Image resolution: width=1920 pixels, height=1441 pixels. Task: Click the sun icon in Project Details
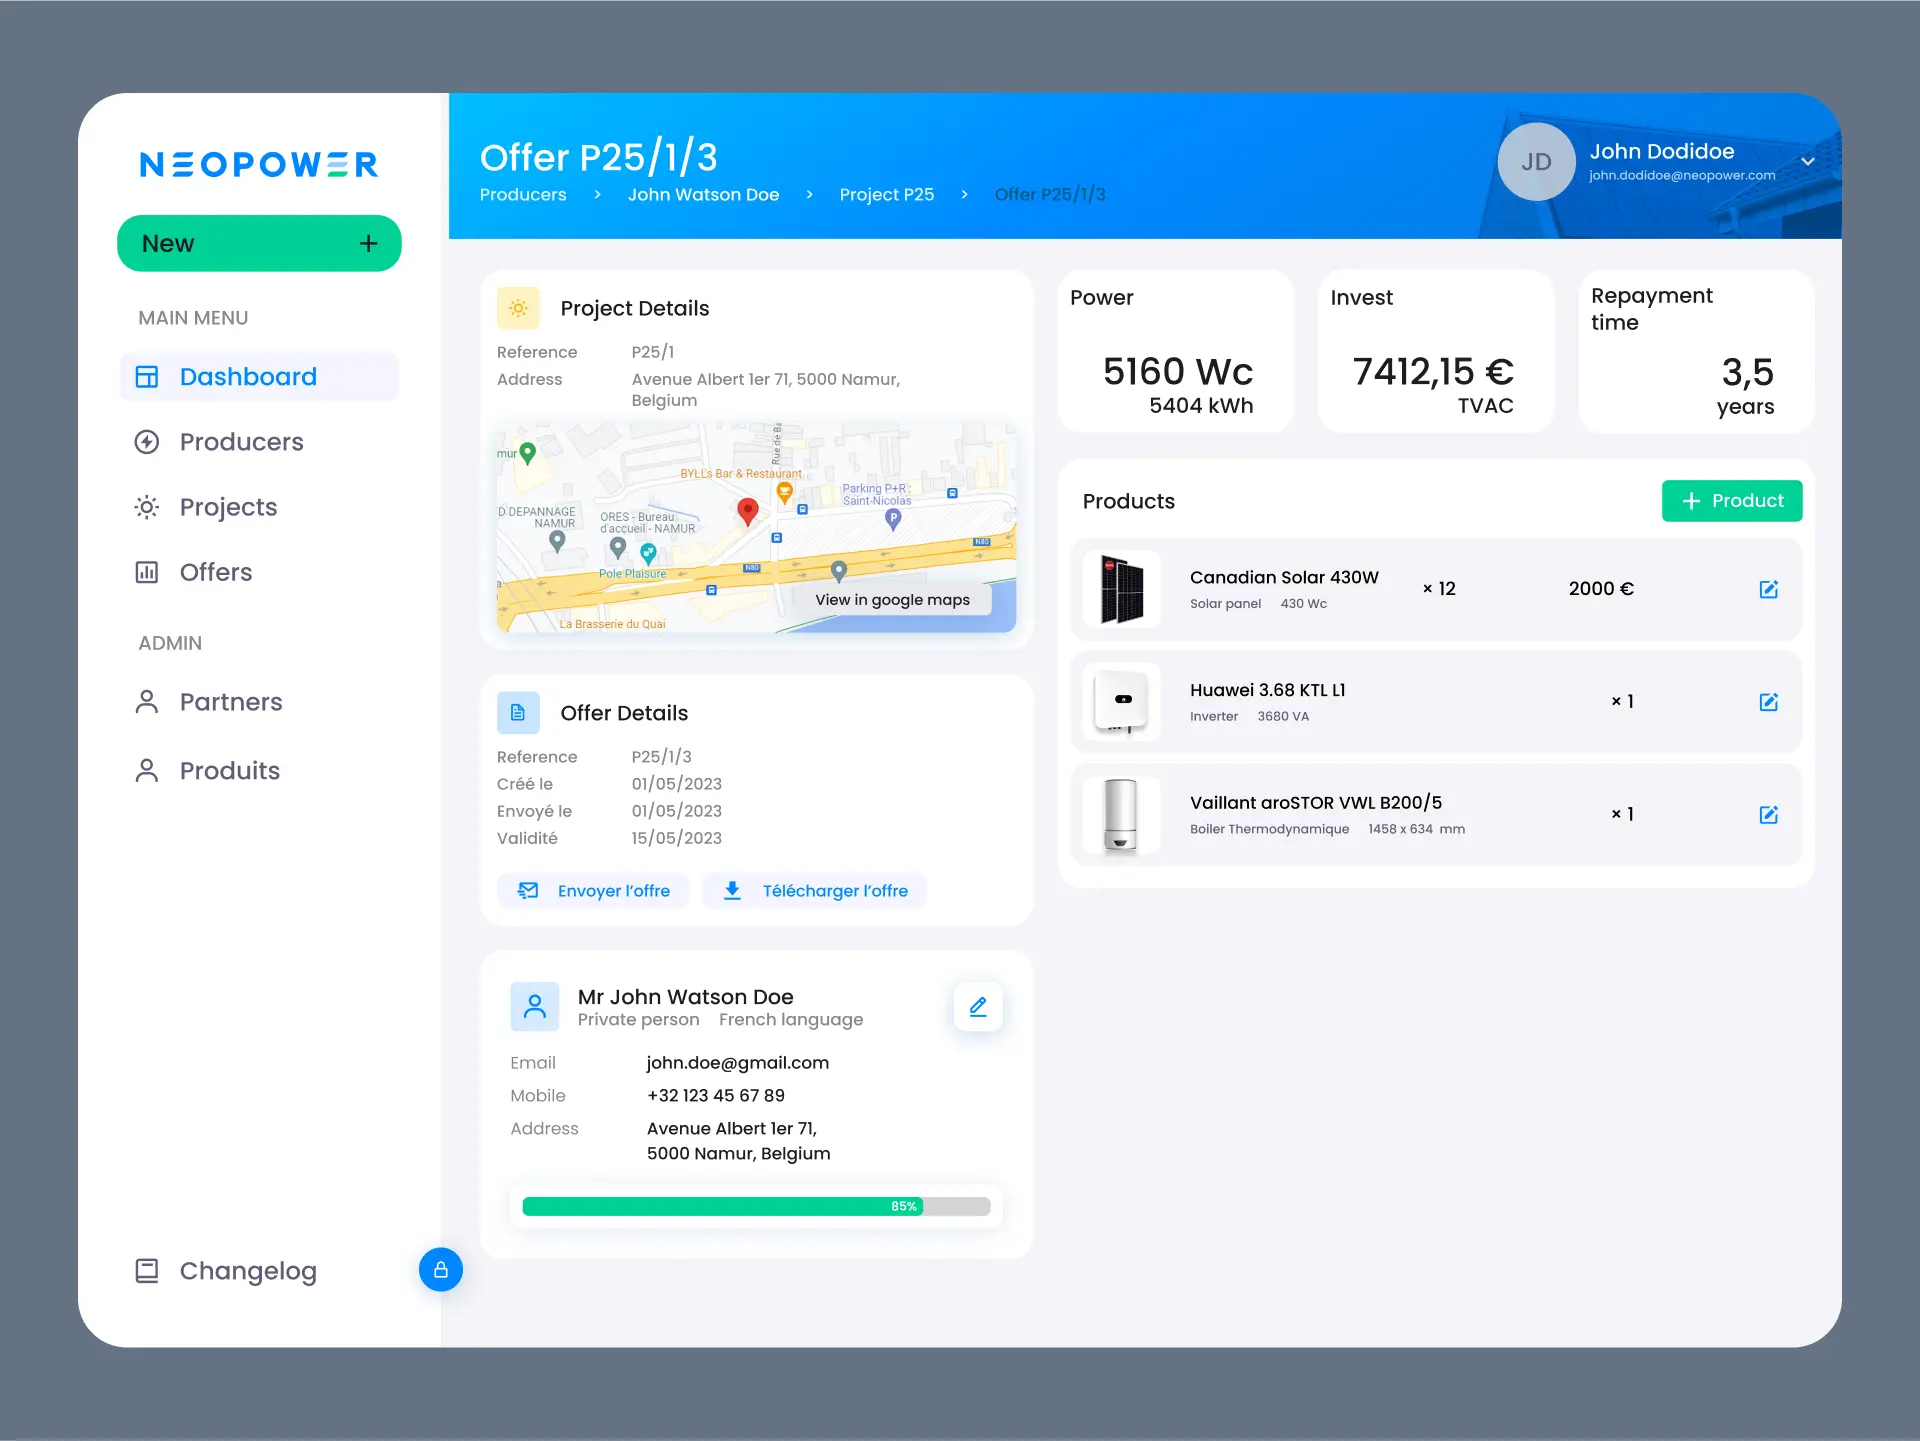518,308
